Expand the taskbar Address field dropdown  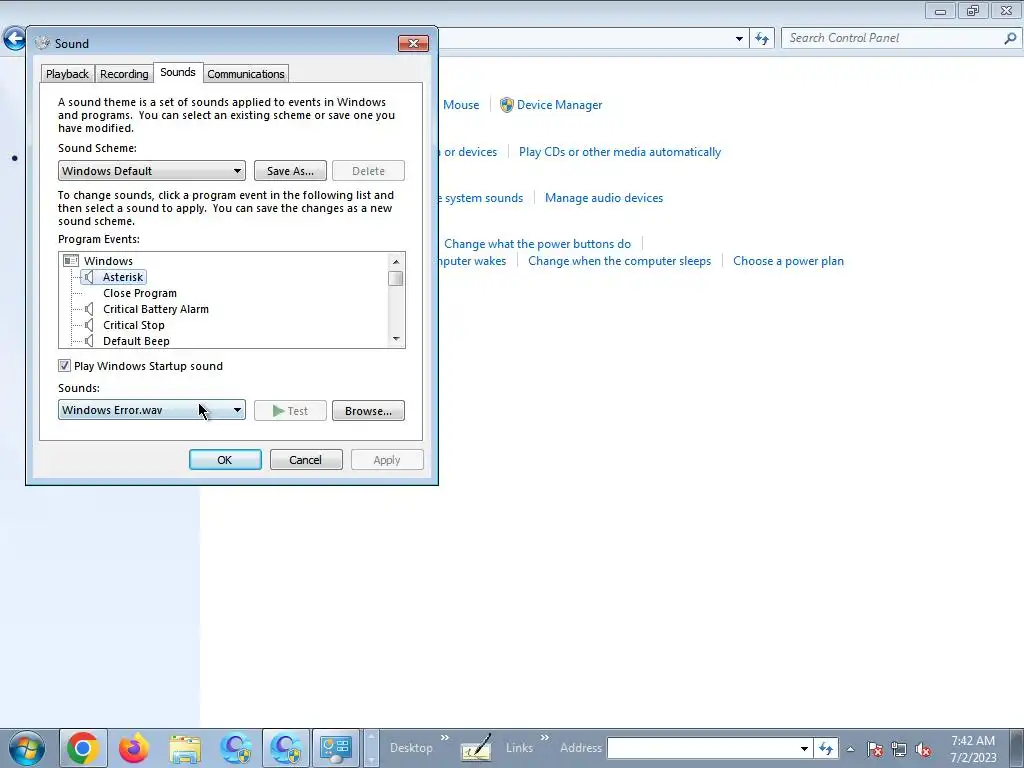(x=805, y=748)
